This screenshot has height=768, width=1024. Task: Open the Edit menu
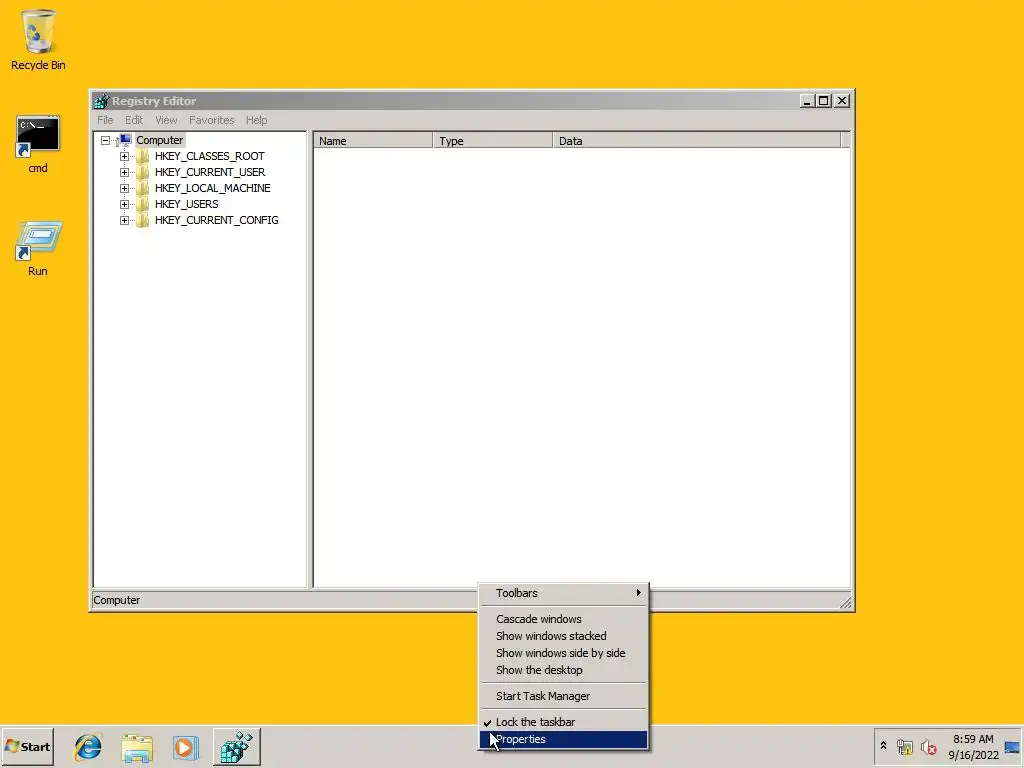tap(134, 120)
